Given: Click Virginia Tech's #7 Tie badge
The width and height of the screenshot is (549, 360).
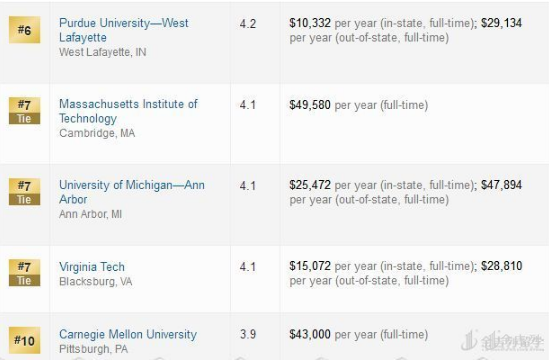Looking at the screenshot, I should (x=25, y=273).
